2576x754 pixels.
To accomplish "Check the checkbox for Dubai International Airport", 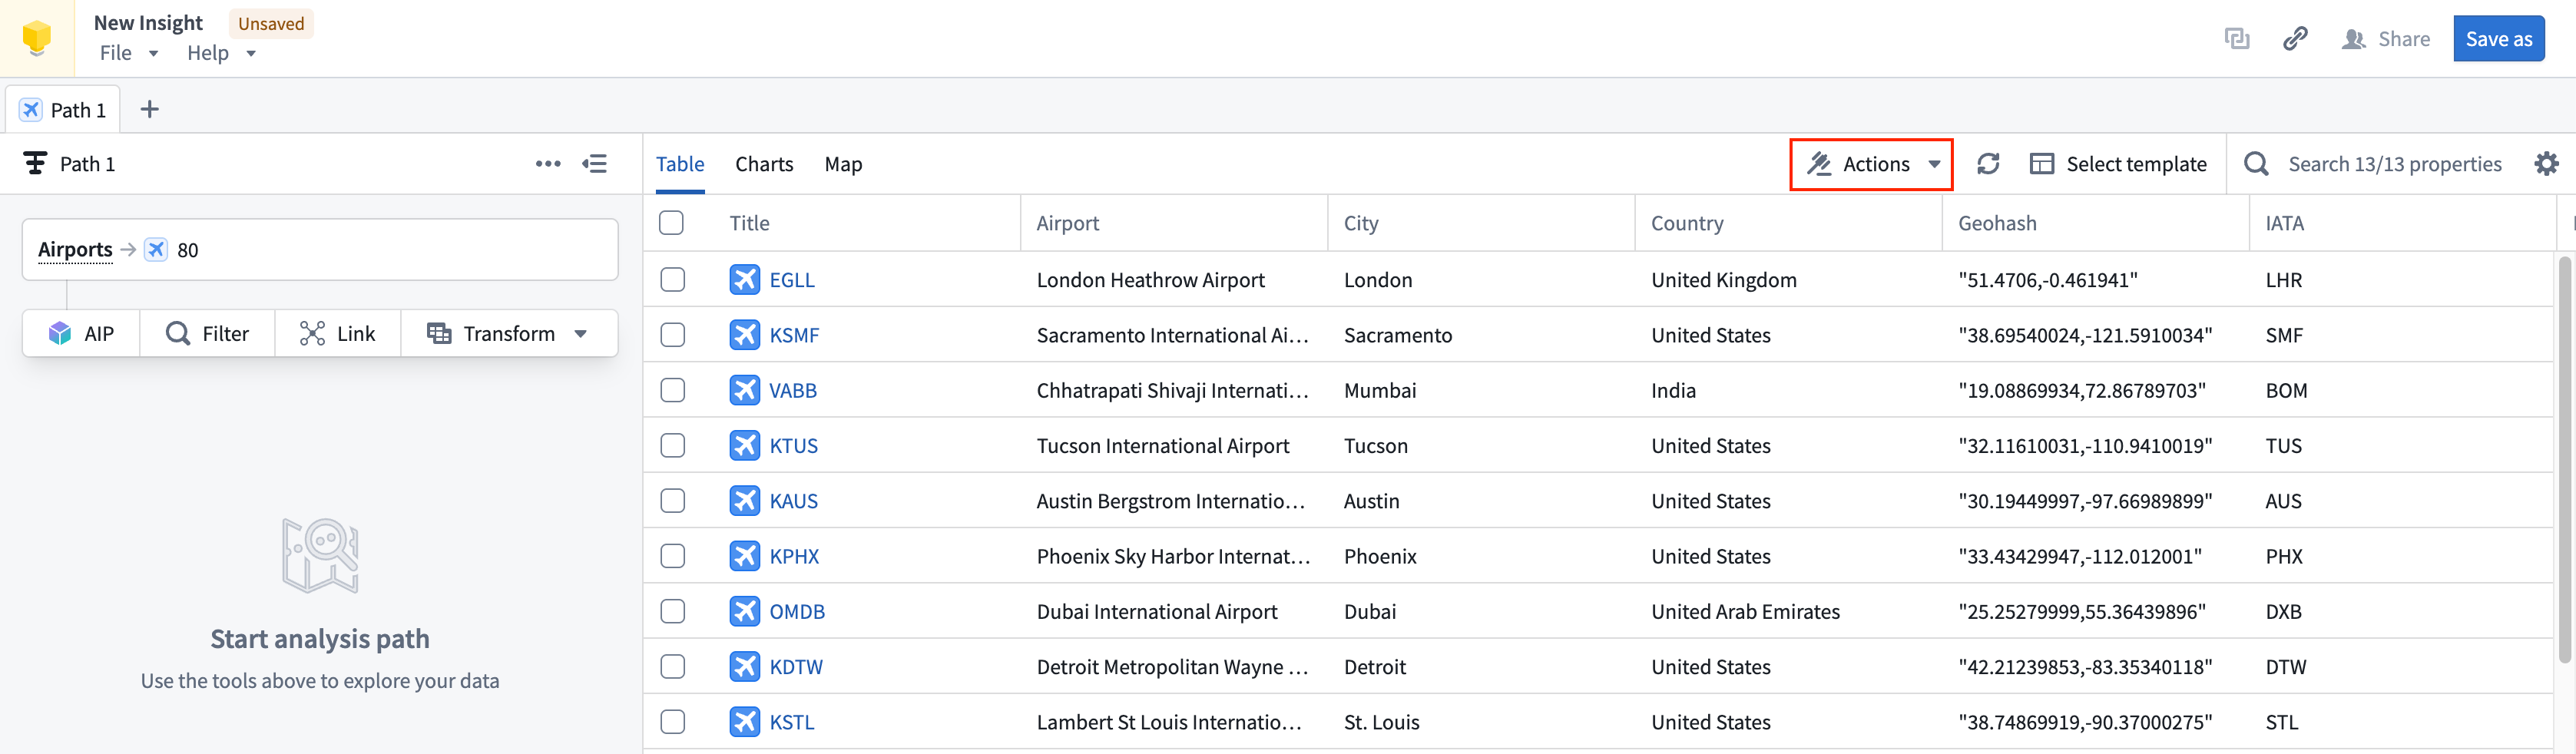I will point(672,611).
